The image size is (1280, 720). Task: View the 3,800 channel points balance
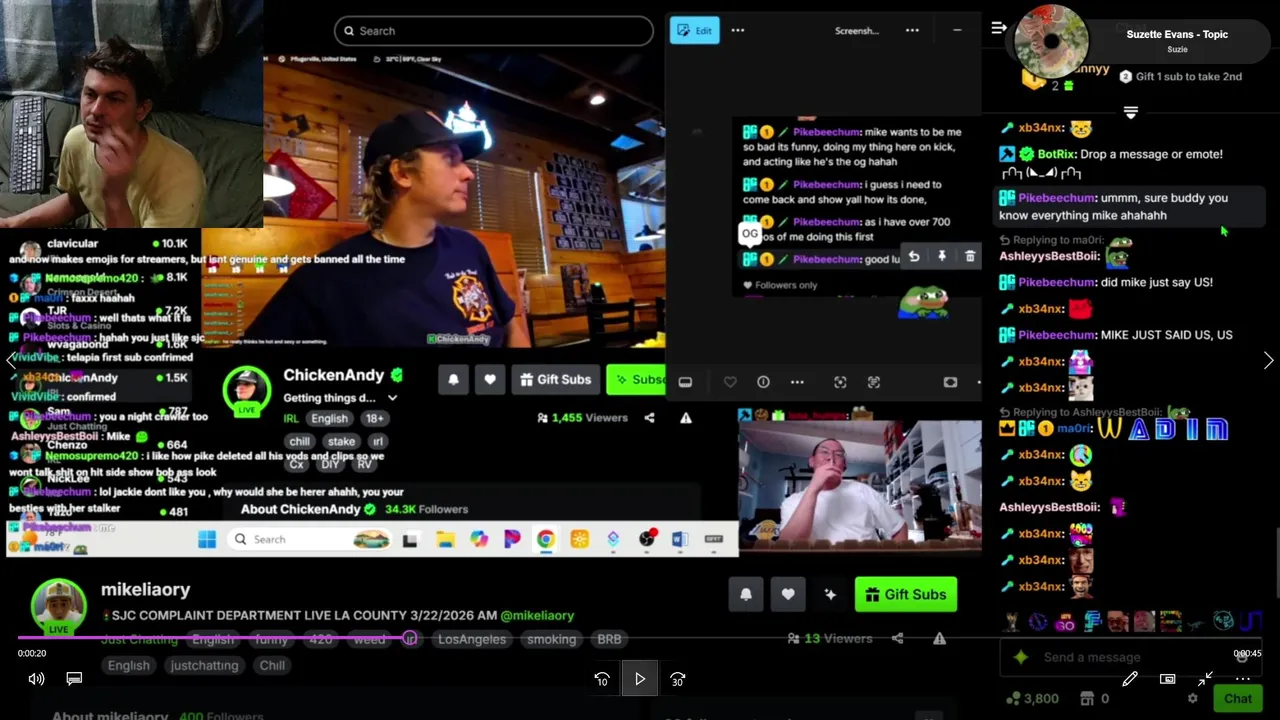pos(1032,699)
